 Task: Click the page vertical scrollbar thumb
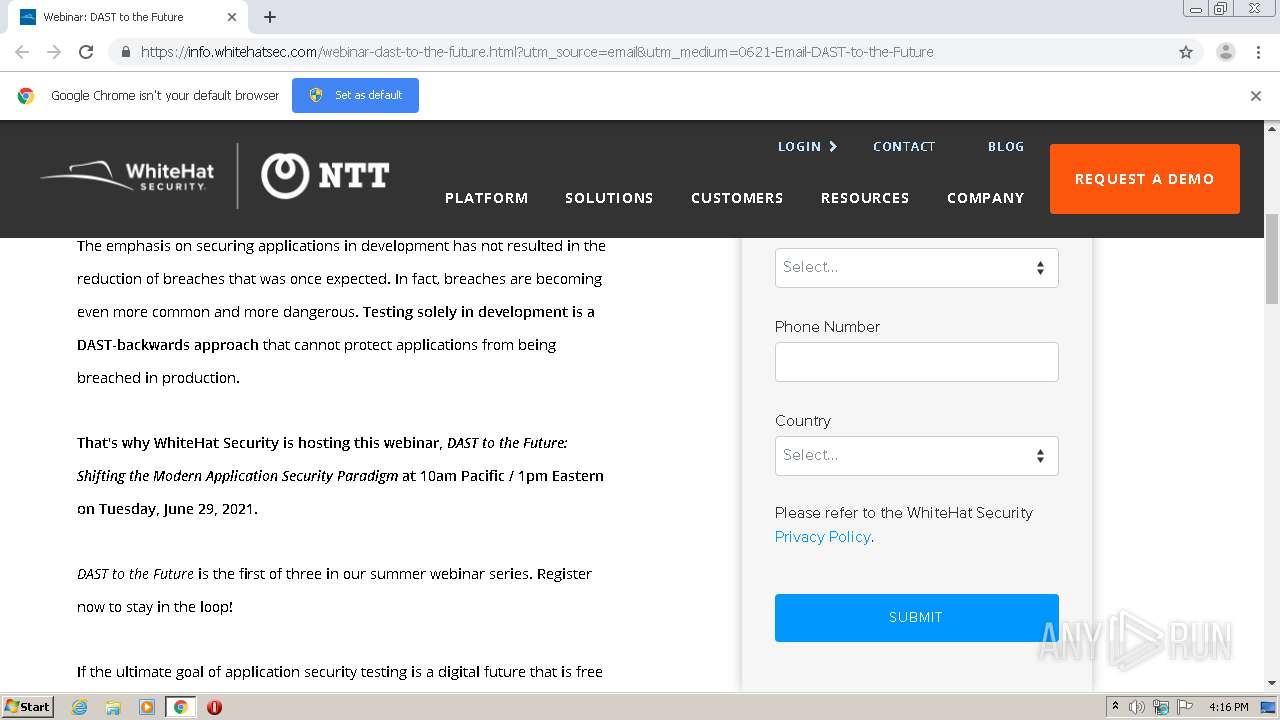1272,258
